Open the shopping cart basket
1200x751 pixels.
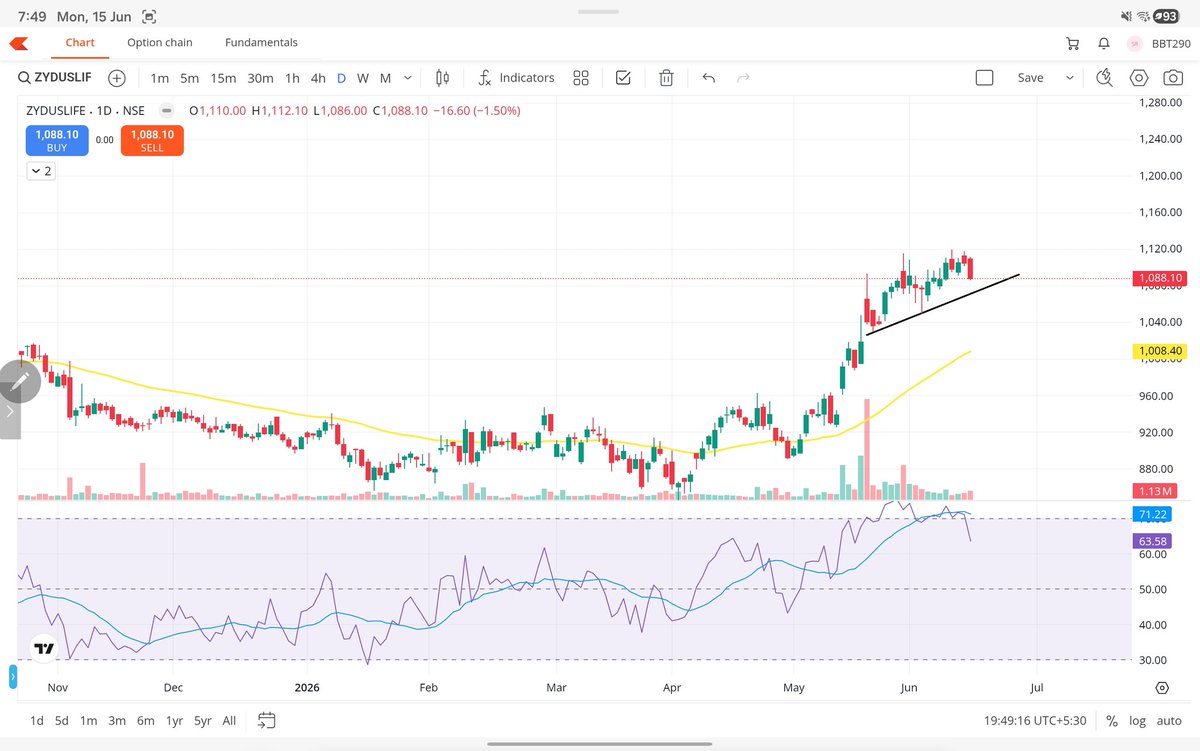1073,44
